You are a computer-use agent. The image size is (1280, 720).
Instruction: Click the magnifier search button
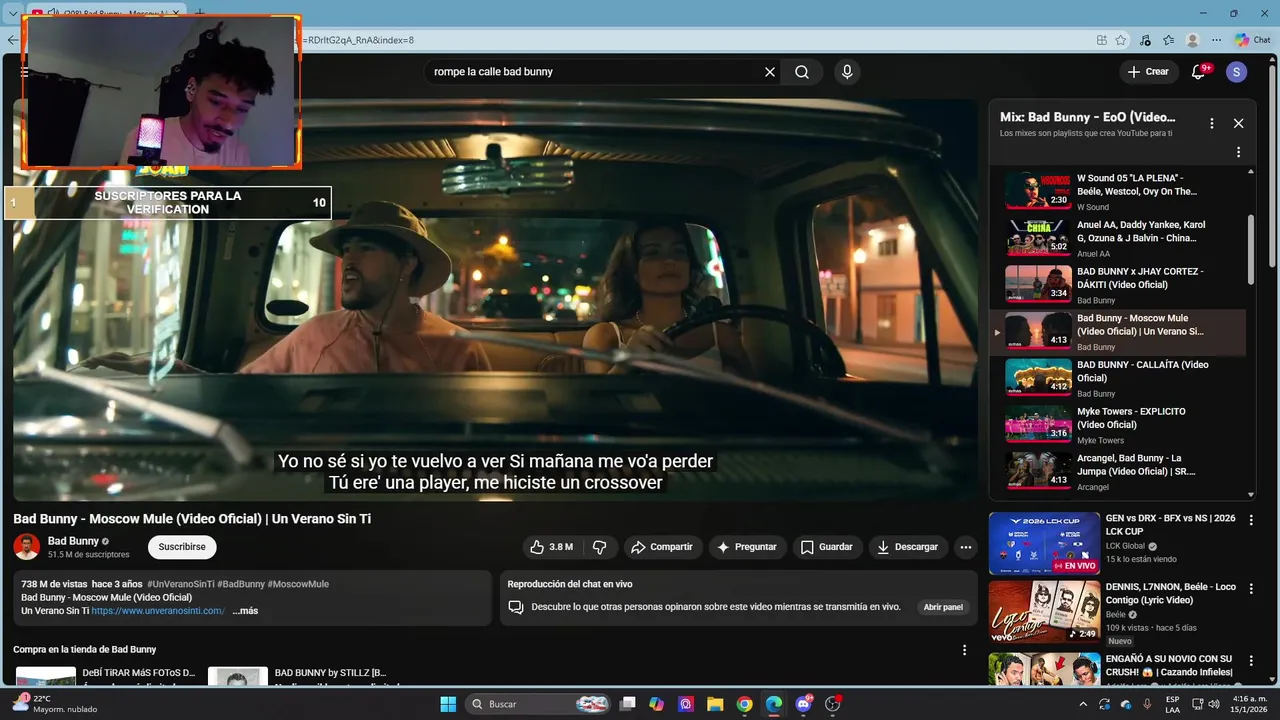pyautogui.click(x=802, y=72)
